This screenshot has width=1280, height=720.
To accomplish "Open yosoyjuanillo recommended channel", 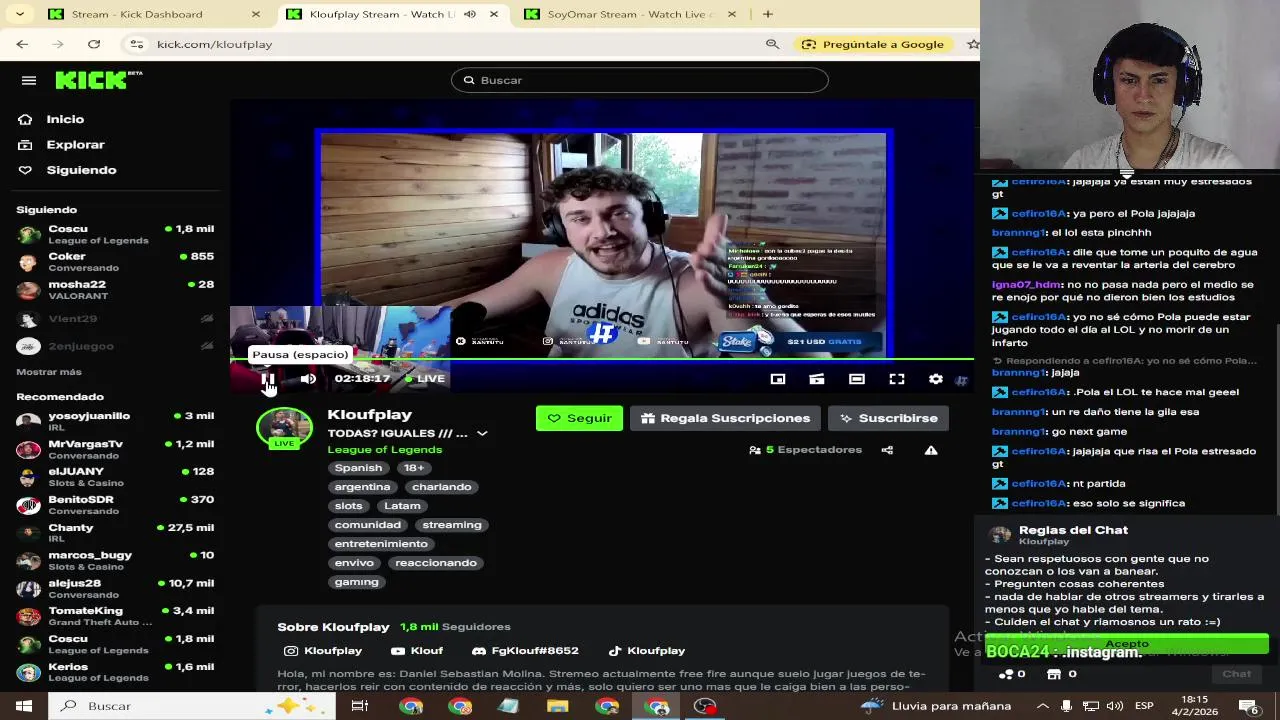I will (116, 421).
